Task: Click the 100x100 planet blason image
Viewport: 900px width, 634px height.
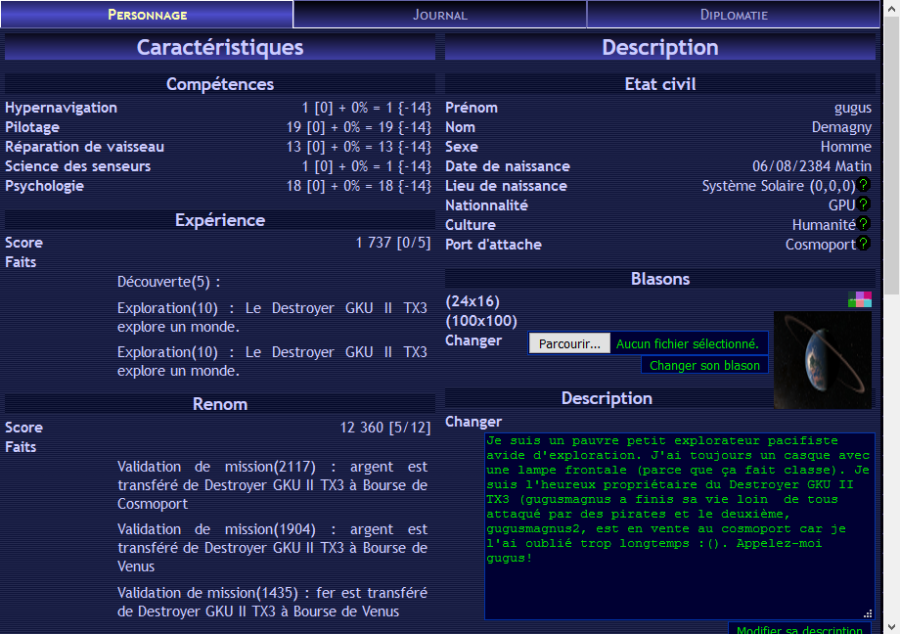Action: (x=823, y=360)
